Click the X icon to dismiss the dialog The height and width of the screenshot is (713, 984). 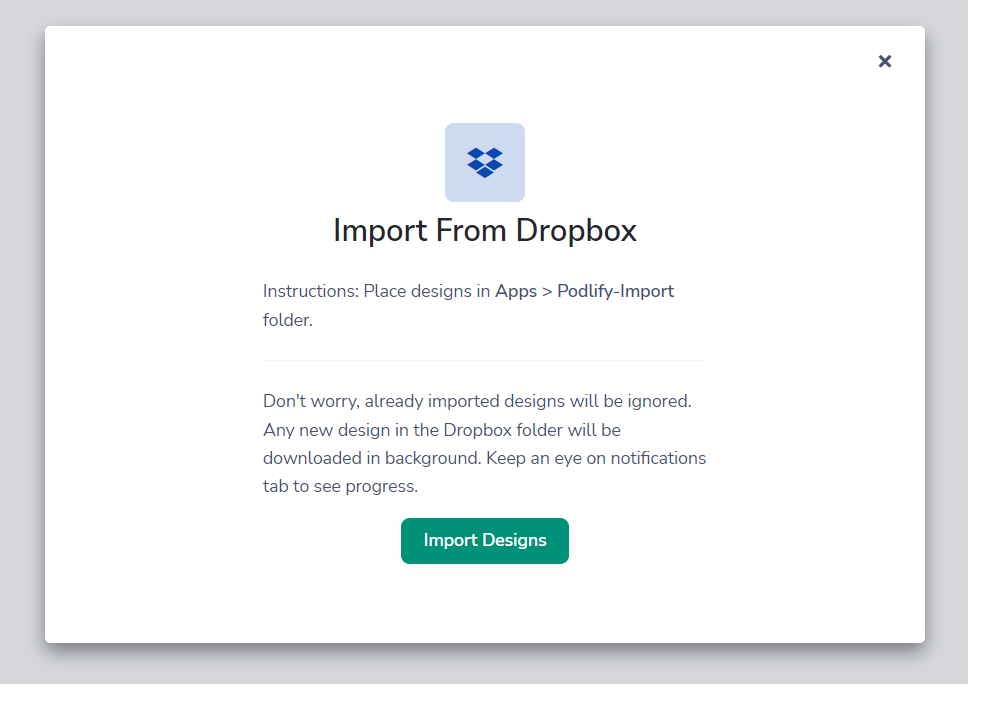(884, 61)
